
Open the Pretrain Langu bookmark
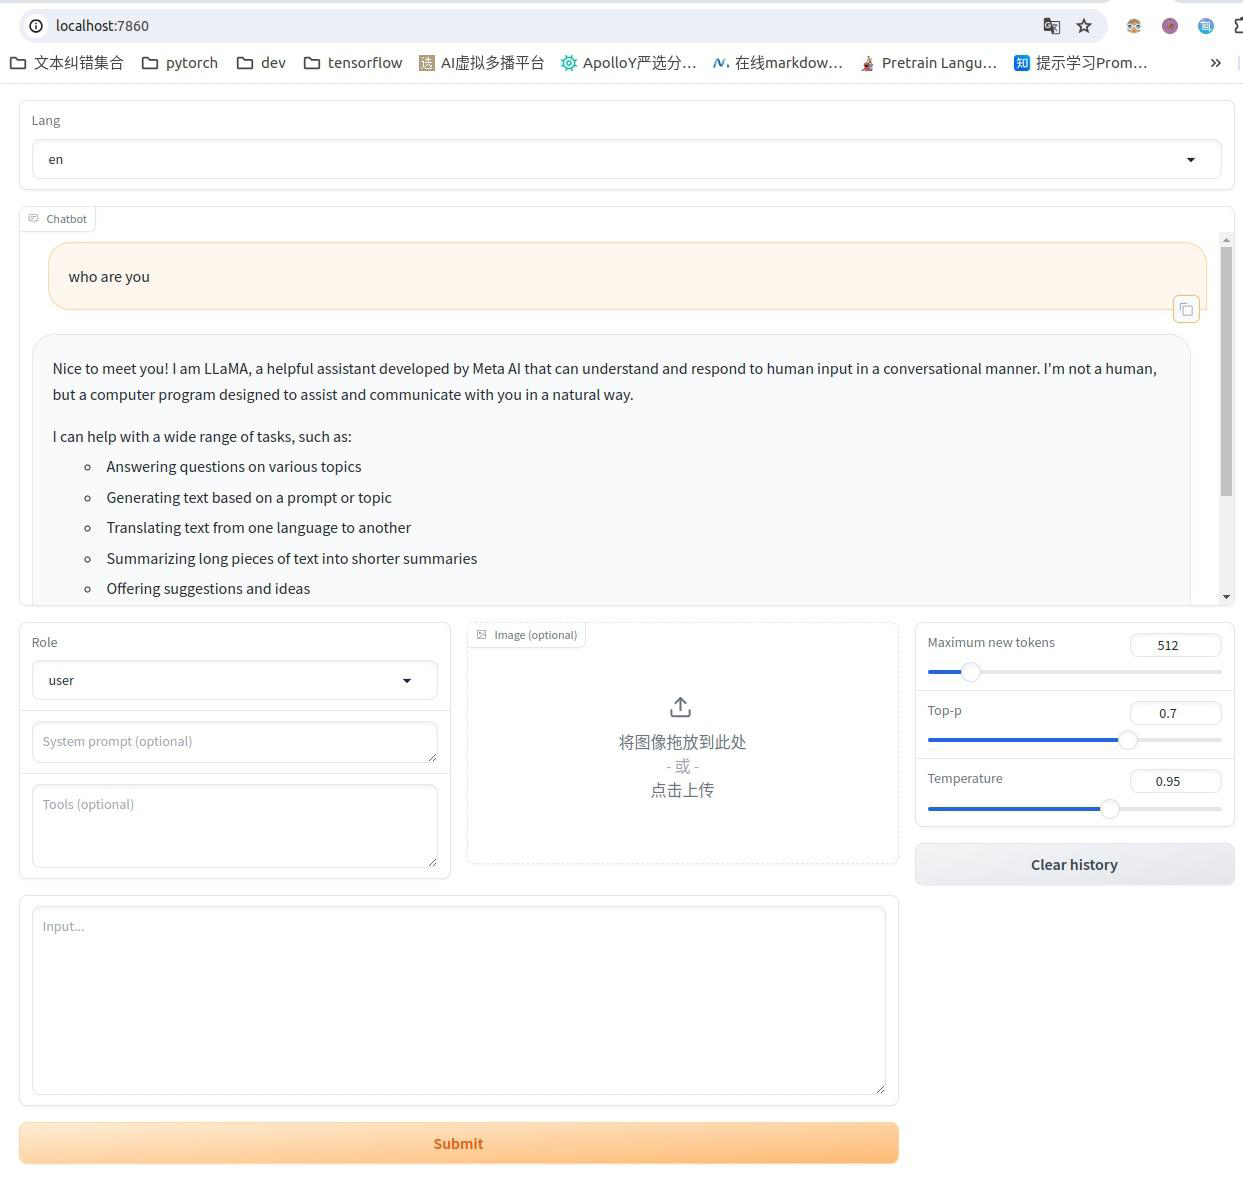pyautogui.click(x=928, y=63)
